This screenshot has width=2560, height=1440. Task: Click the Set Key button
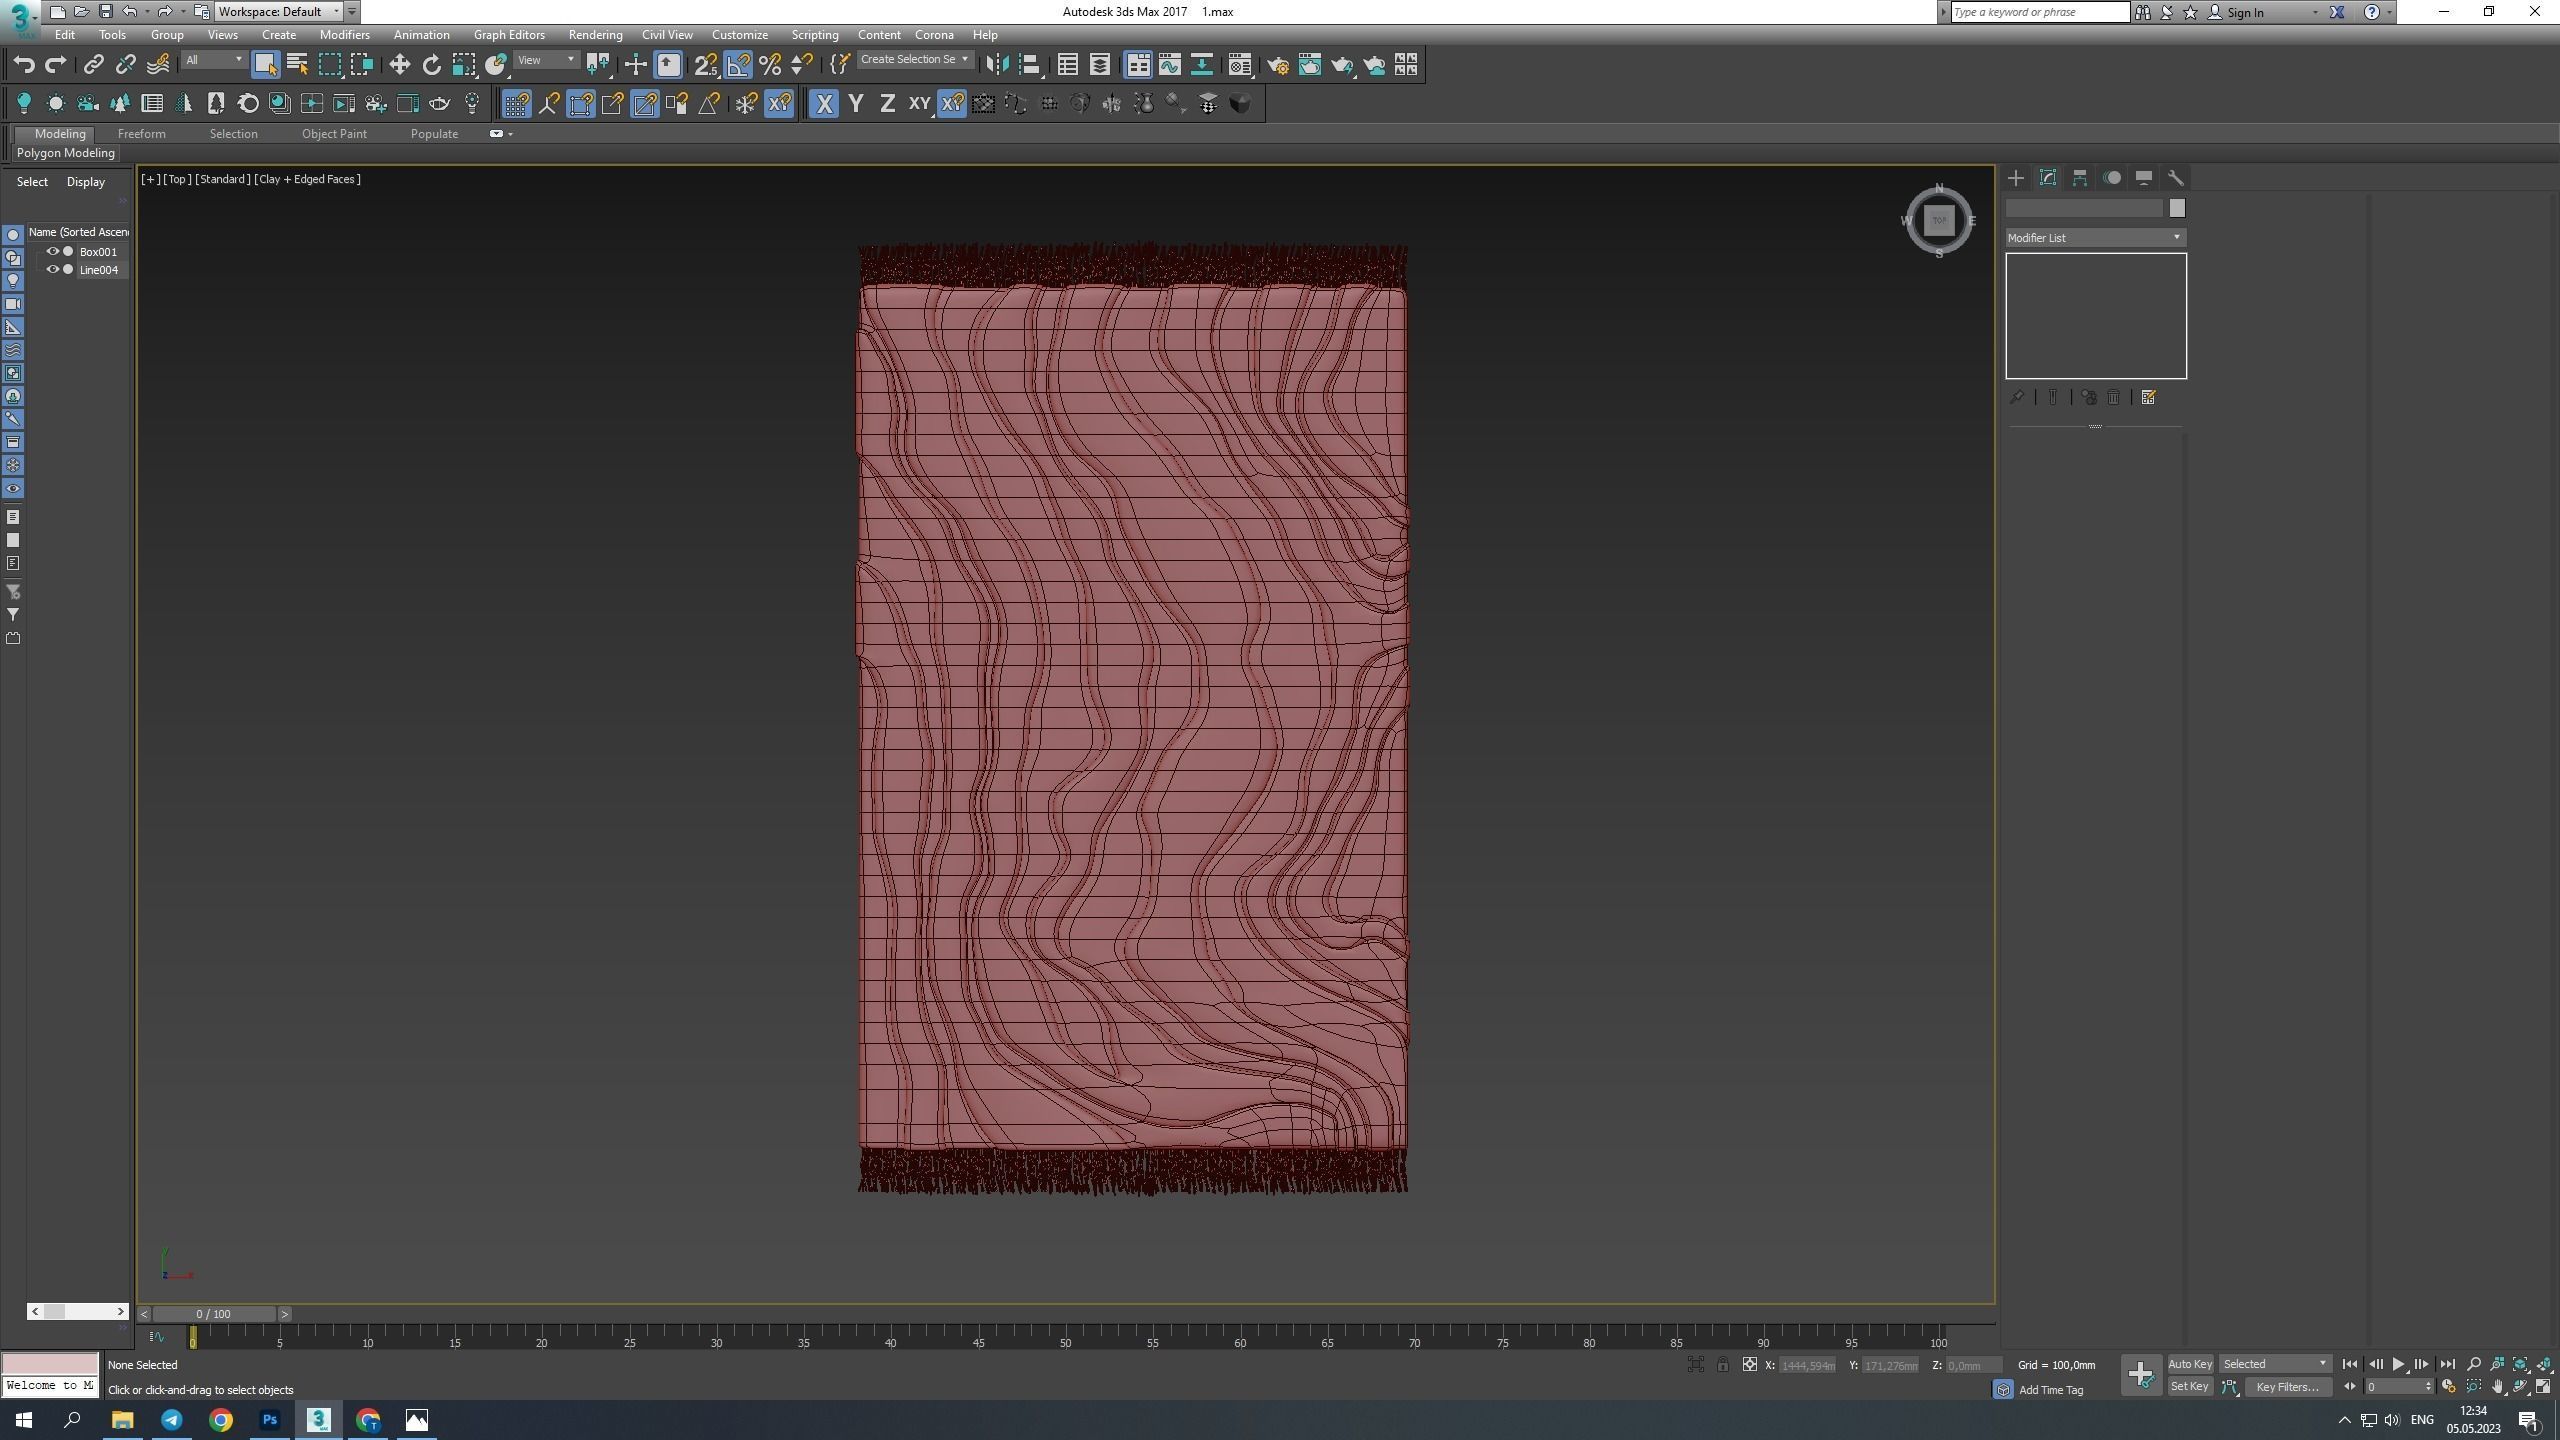(x=2189, y=1386)
